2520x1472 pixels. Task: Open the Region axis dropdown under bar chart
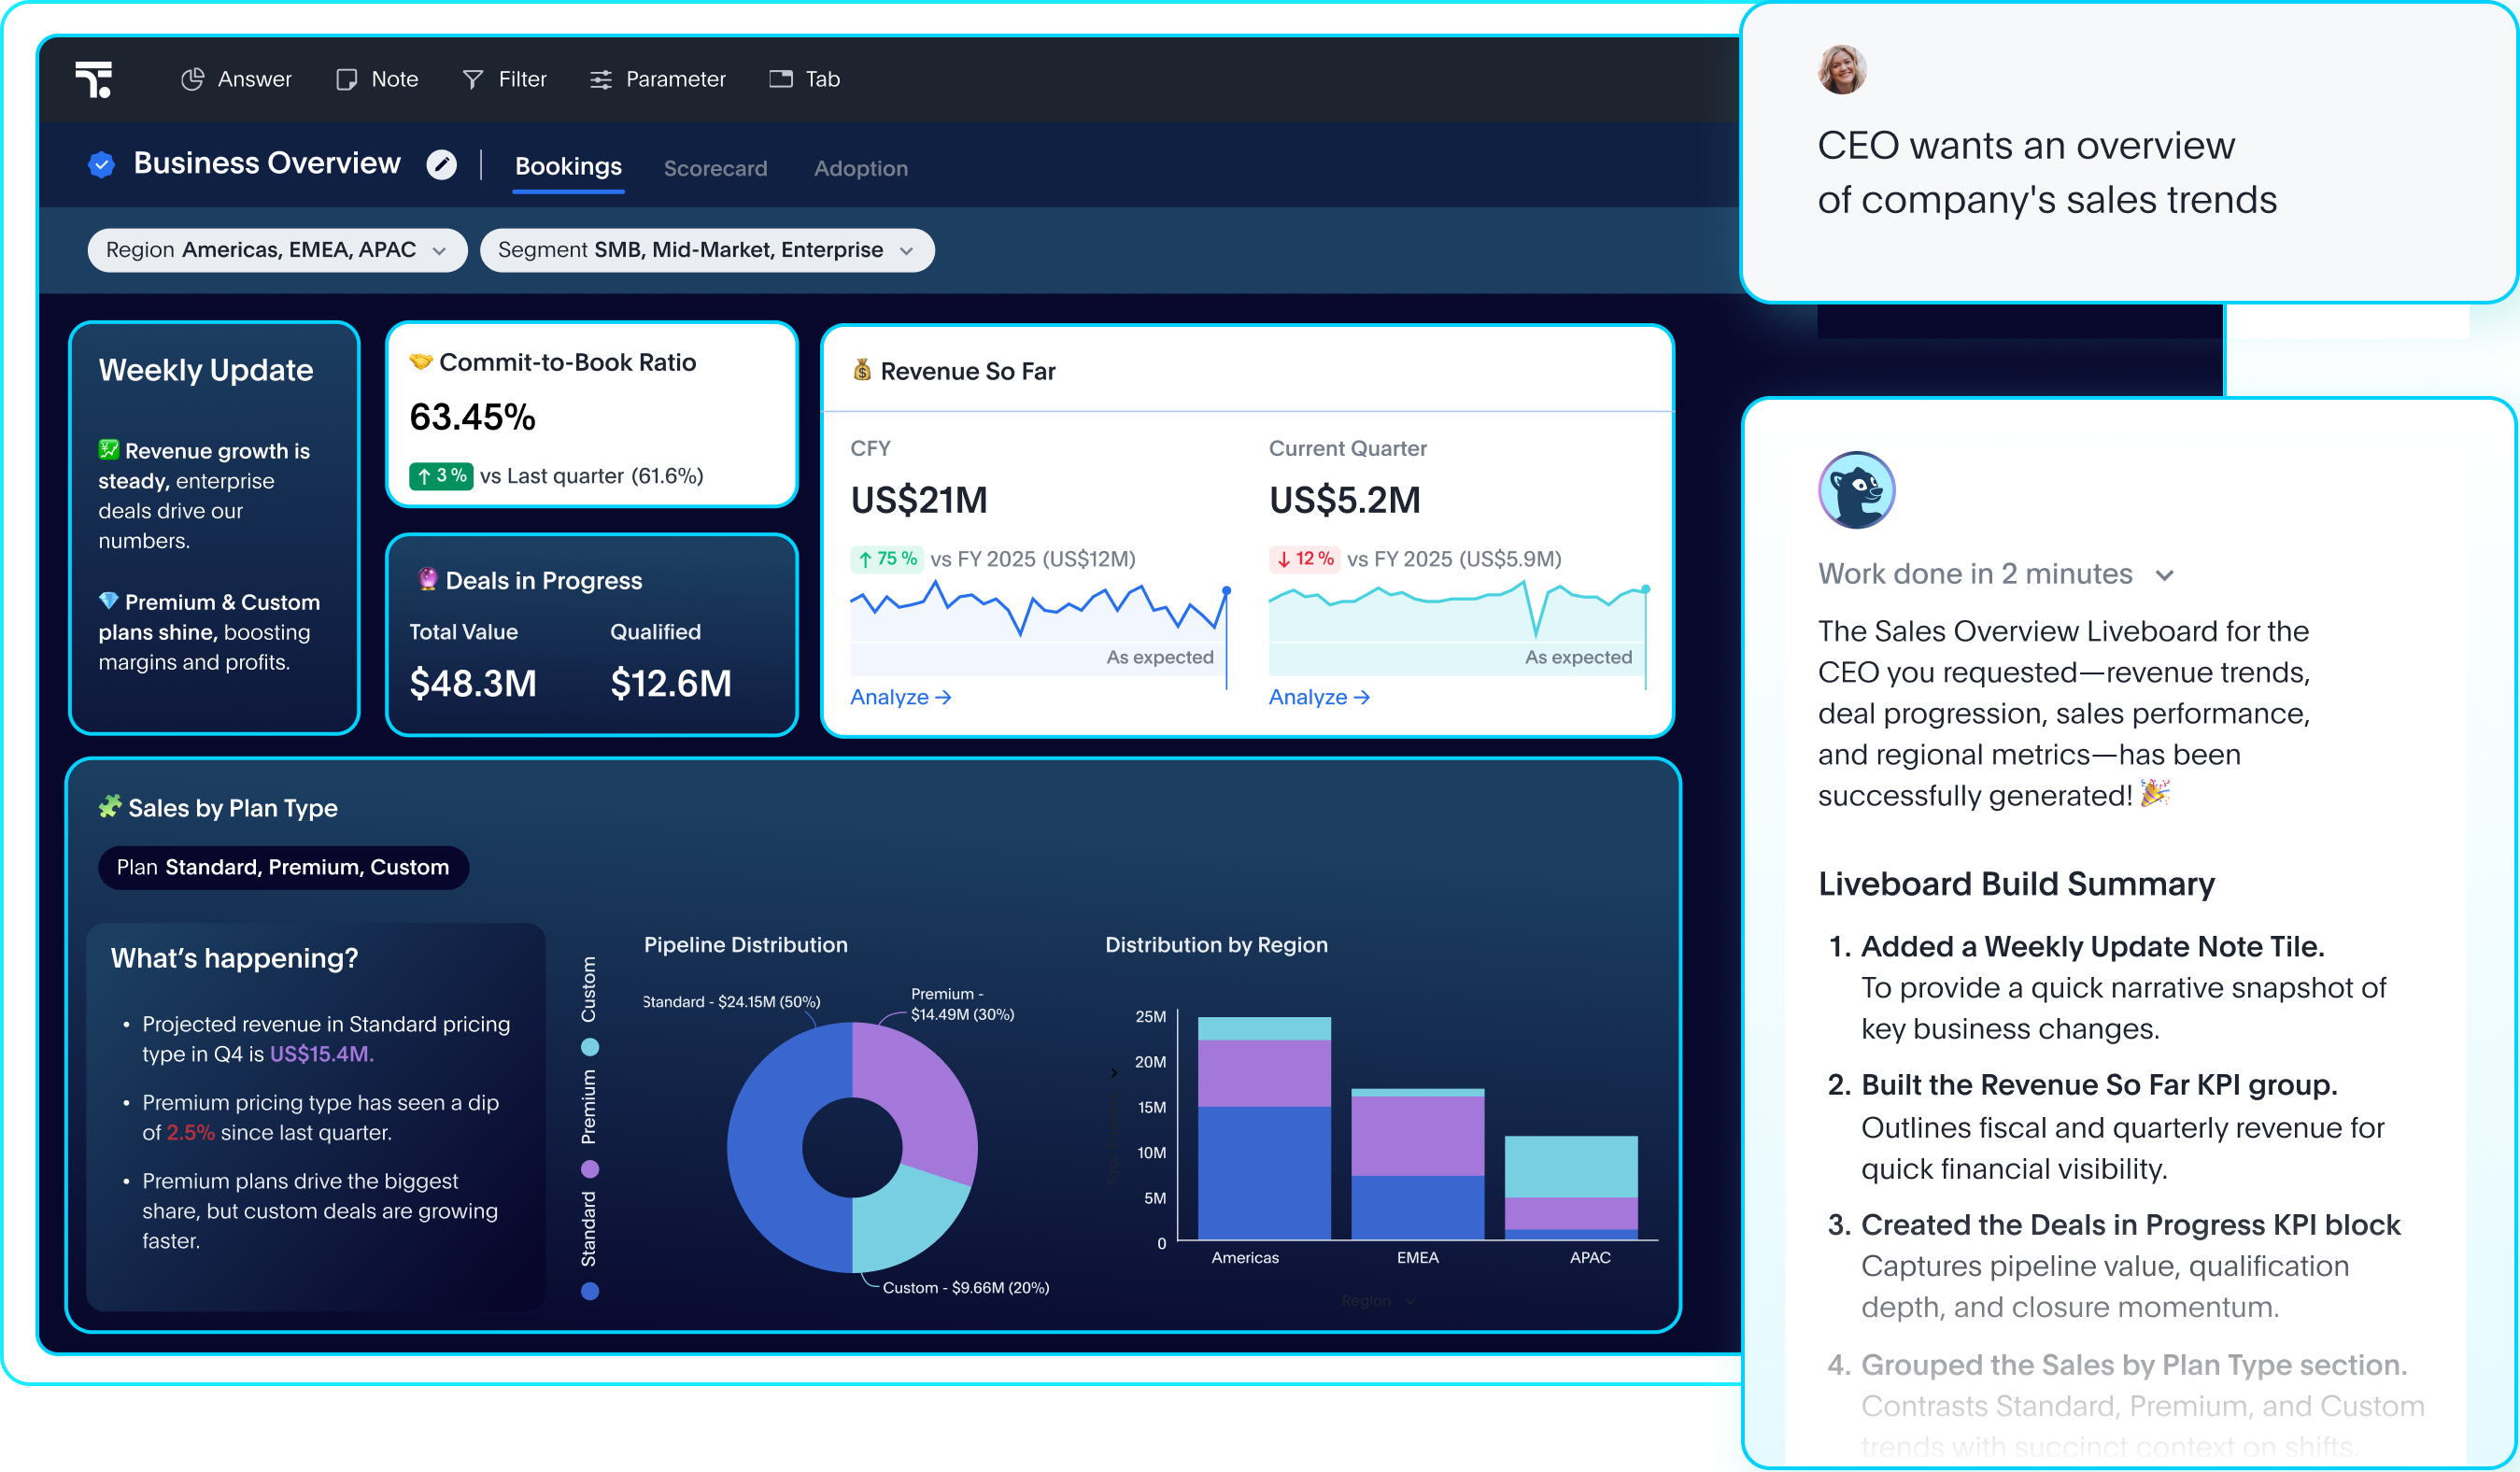[1378, 1300]
